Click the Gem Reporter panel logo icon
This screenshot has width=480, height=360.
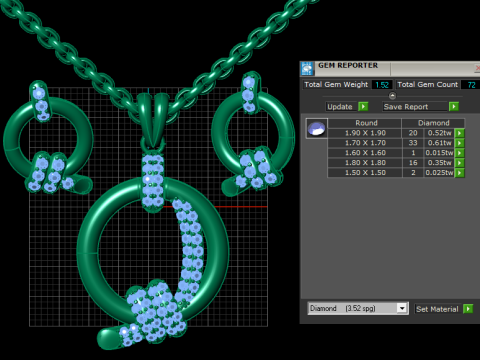tap(307, 69)
